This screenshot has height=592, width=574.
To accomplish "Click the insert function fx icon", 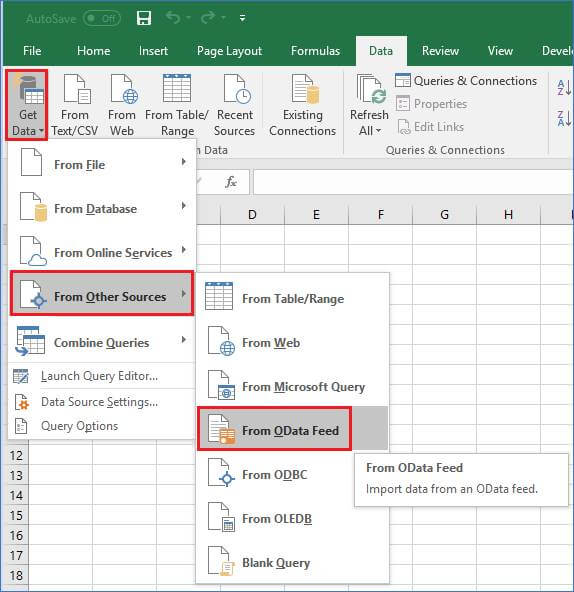I will 231,182.
